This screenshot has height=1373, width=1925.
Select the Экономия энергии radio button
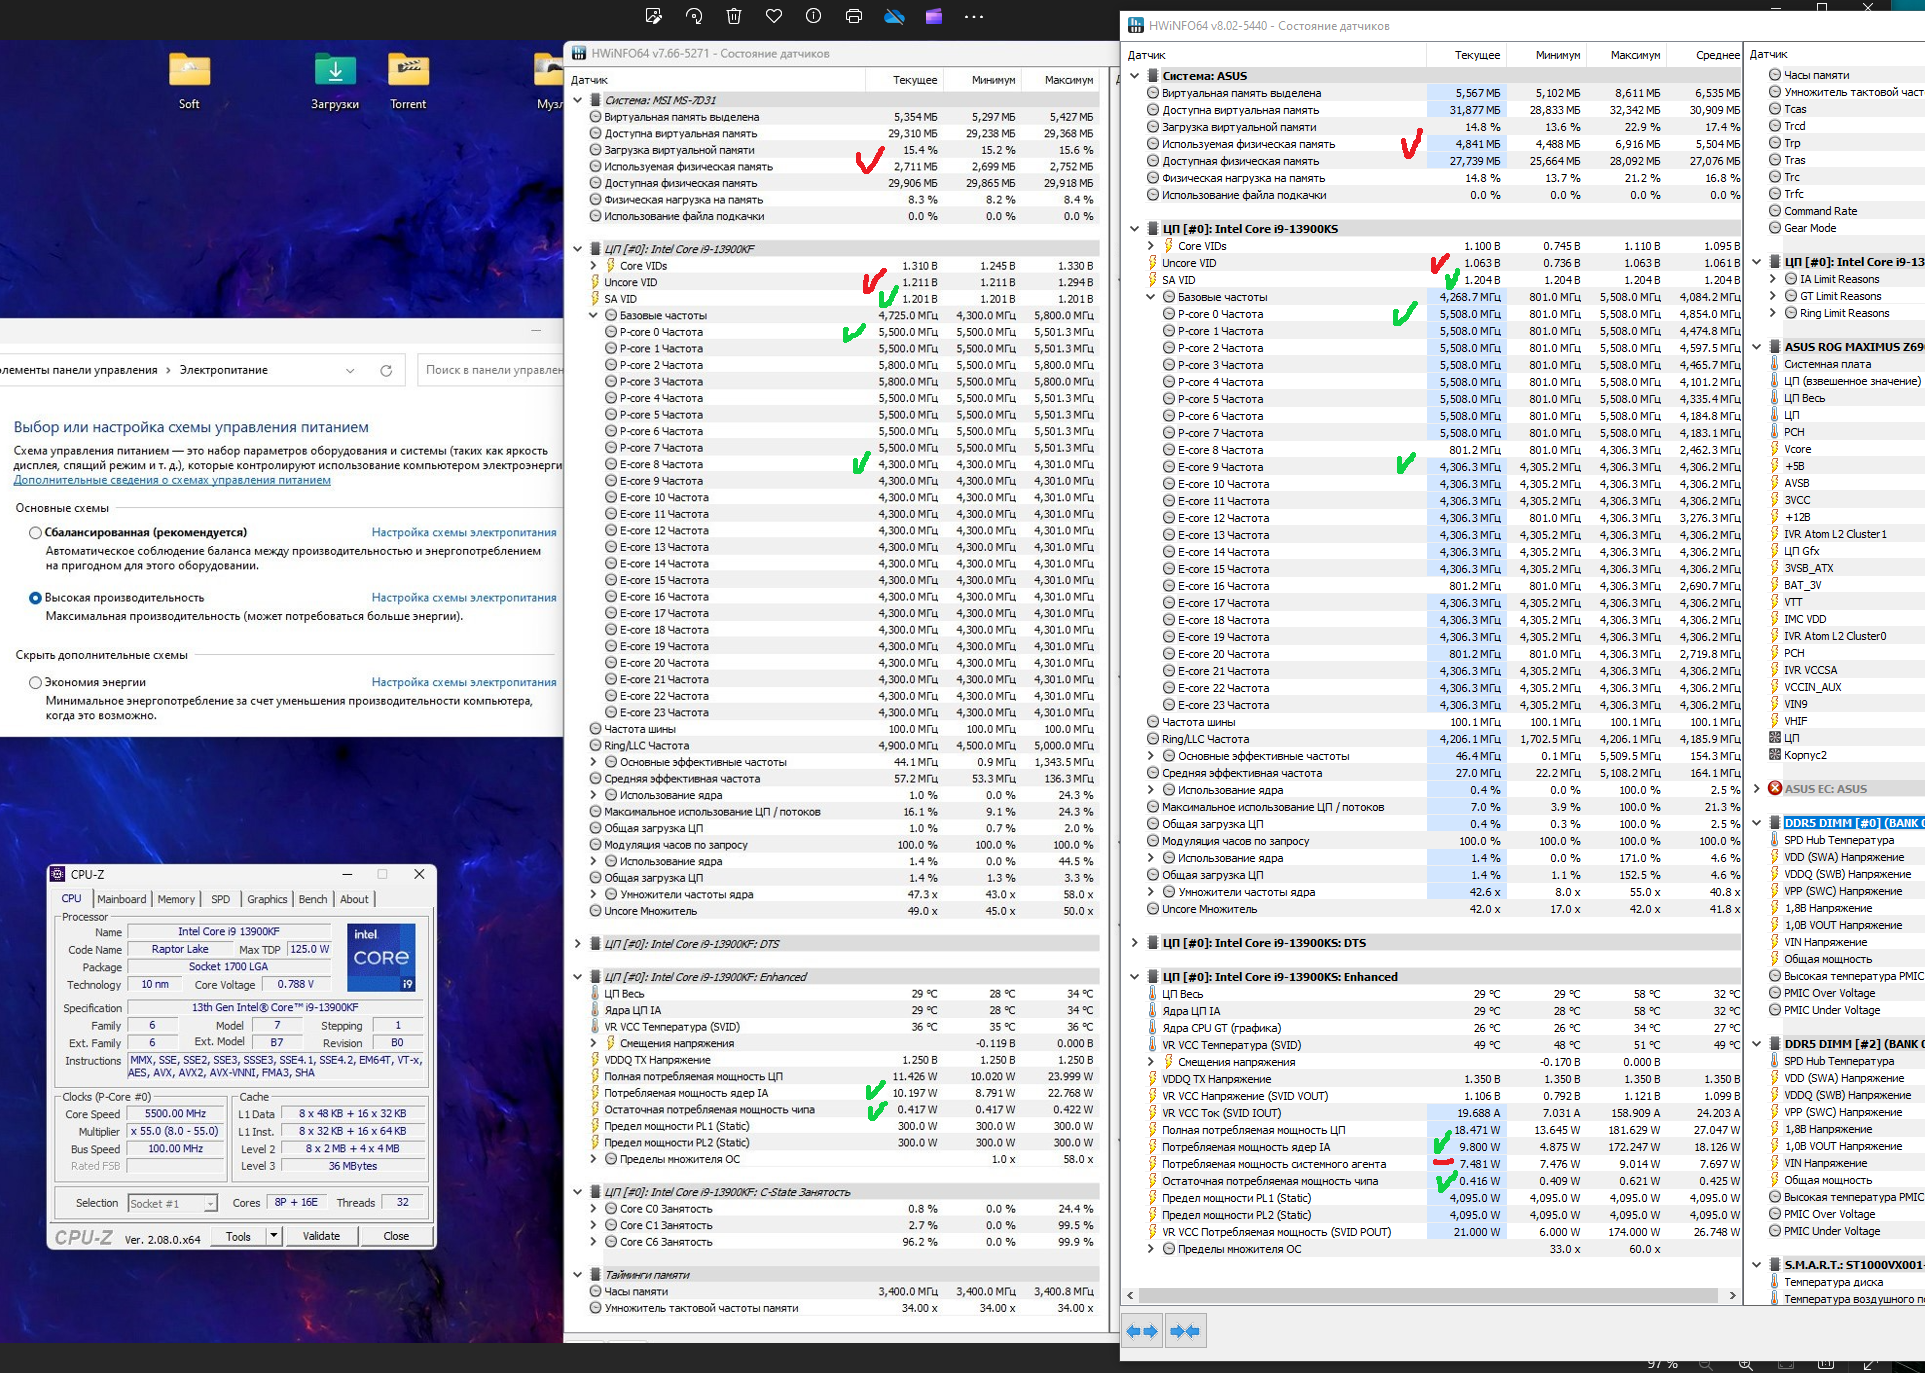(36, 683)
